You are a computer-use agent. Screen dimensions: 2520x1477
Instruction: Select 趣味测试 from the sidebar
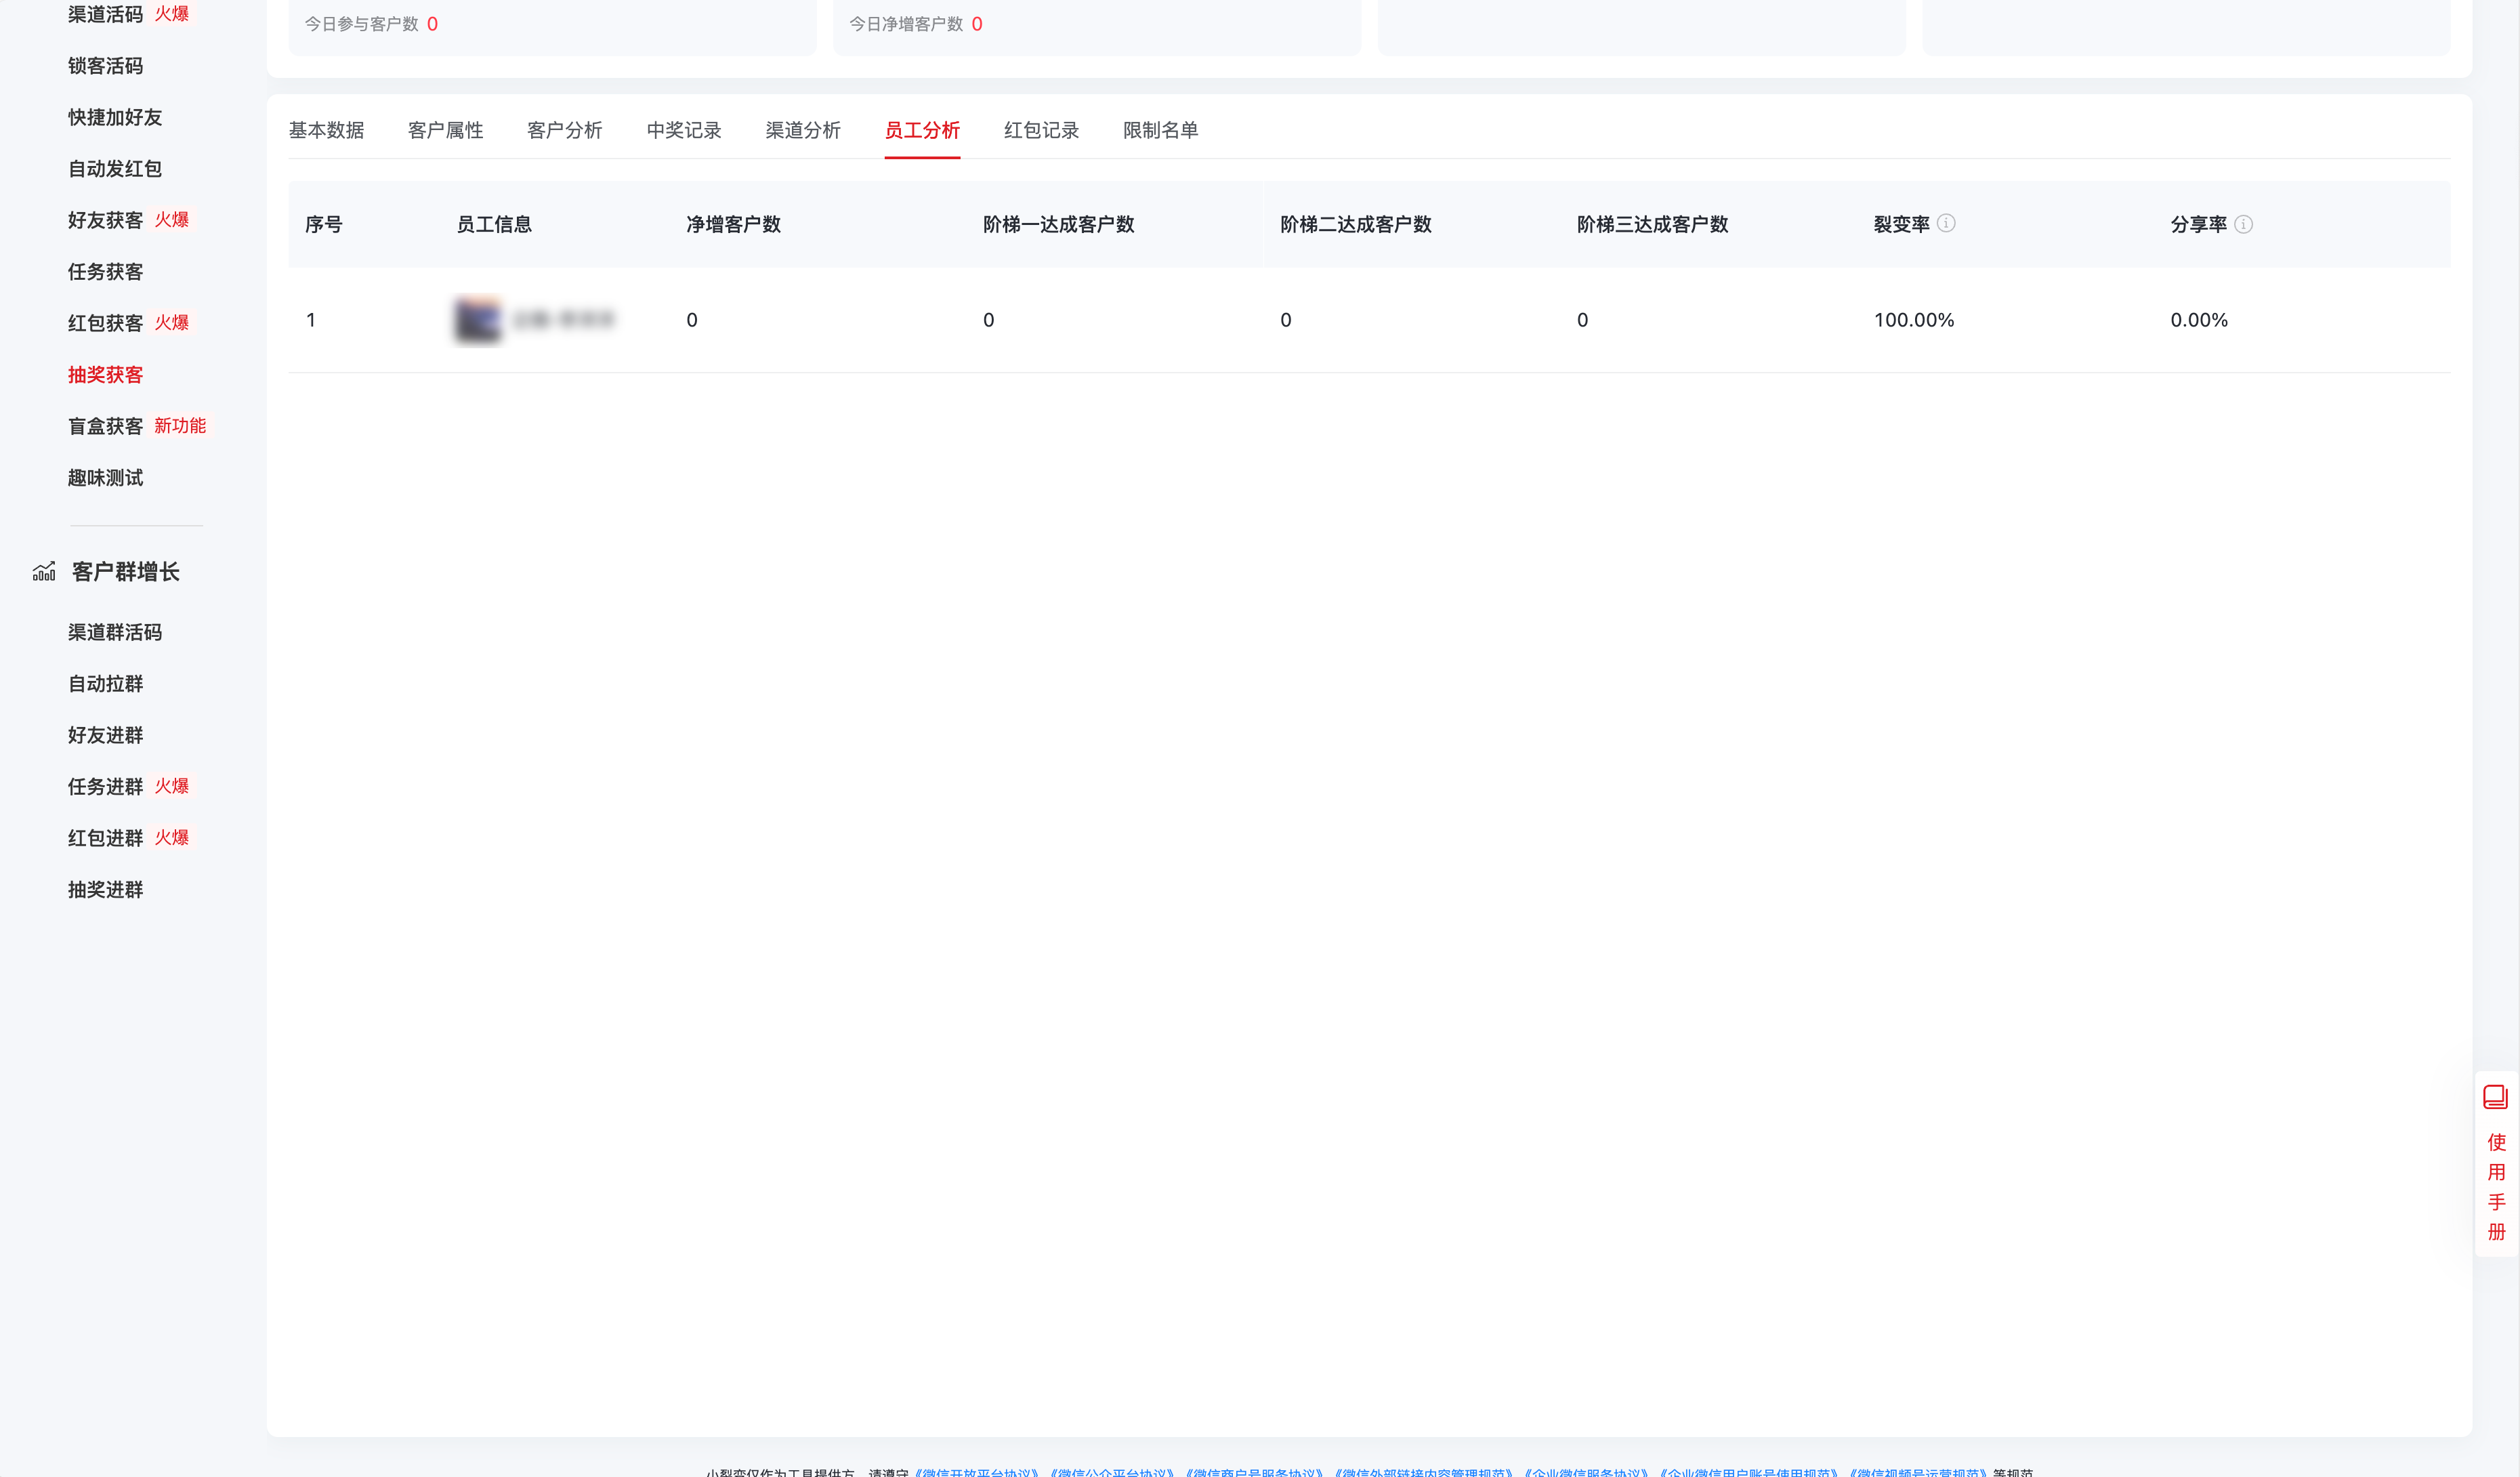point(105,477)
